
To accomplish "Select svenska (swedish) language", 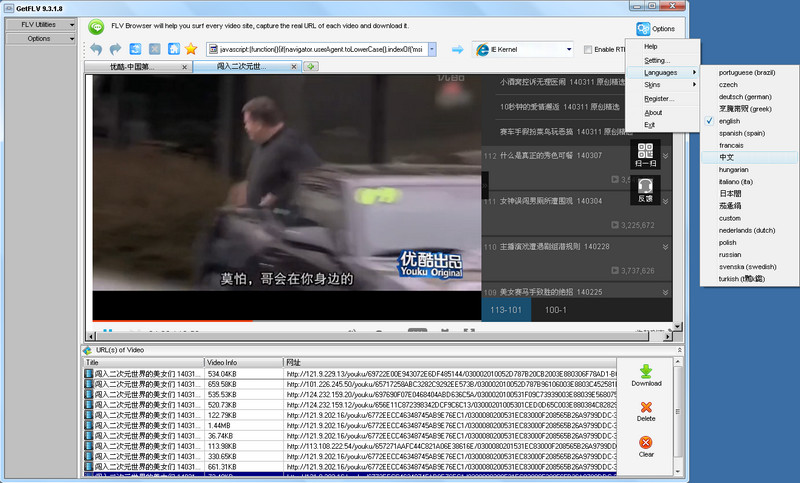I will point(749,267).
